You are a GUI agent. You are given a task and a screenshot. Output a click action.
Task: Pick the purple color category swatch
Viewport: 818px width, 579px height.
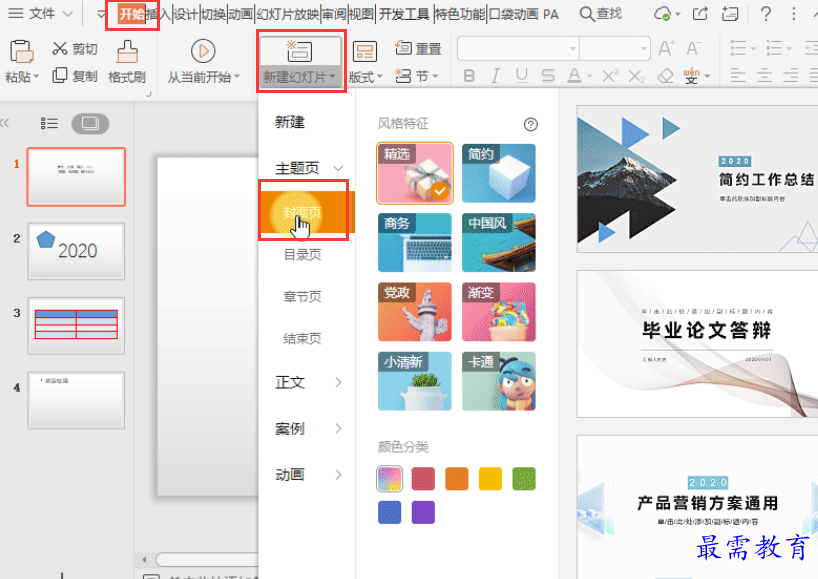[423, 512]
